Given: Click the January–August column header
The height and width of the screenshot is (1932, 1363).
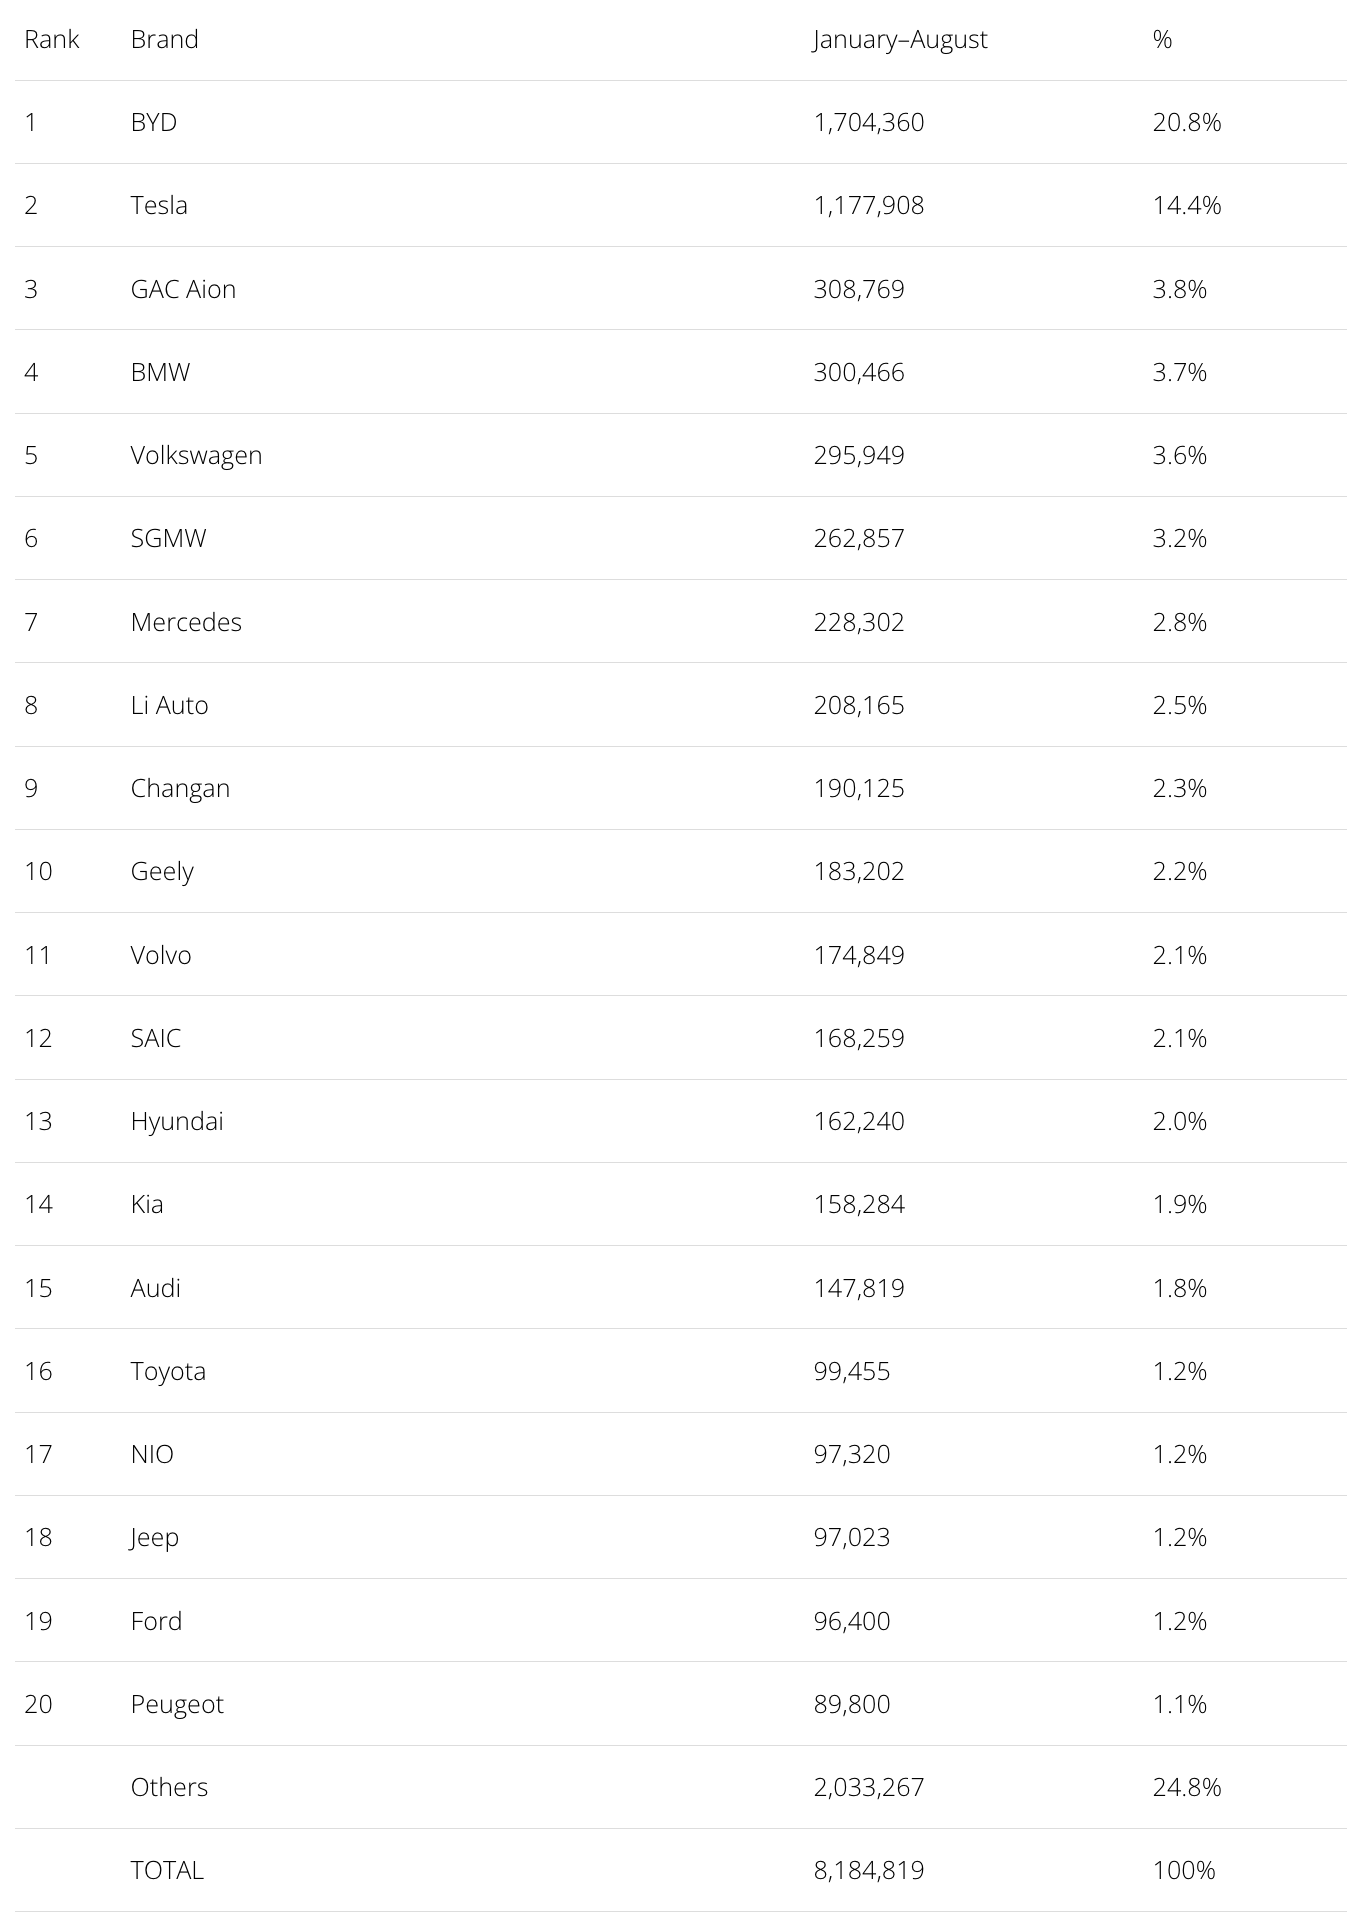Looking at the screenshot, I should [x=900, y=39].
